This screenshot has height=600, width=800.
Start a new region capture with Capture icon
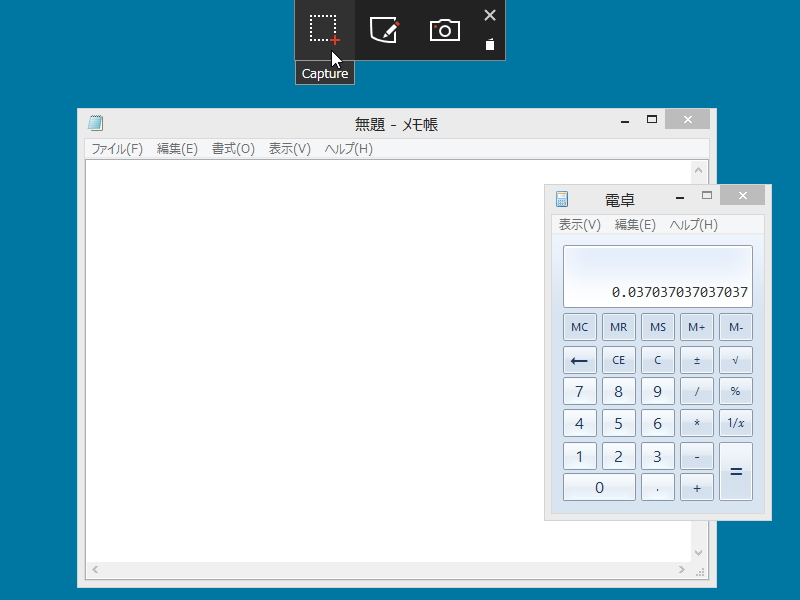(x=324, y=29)
